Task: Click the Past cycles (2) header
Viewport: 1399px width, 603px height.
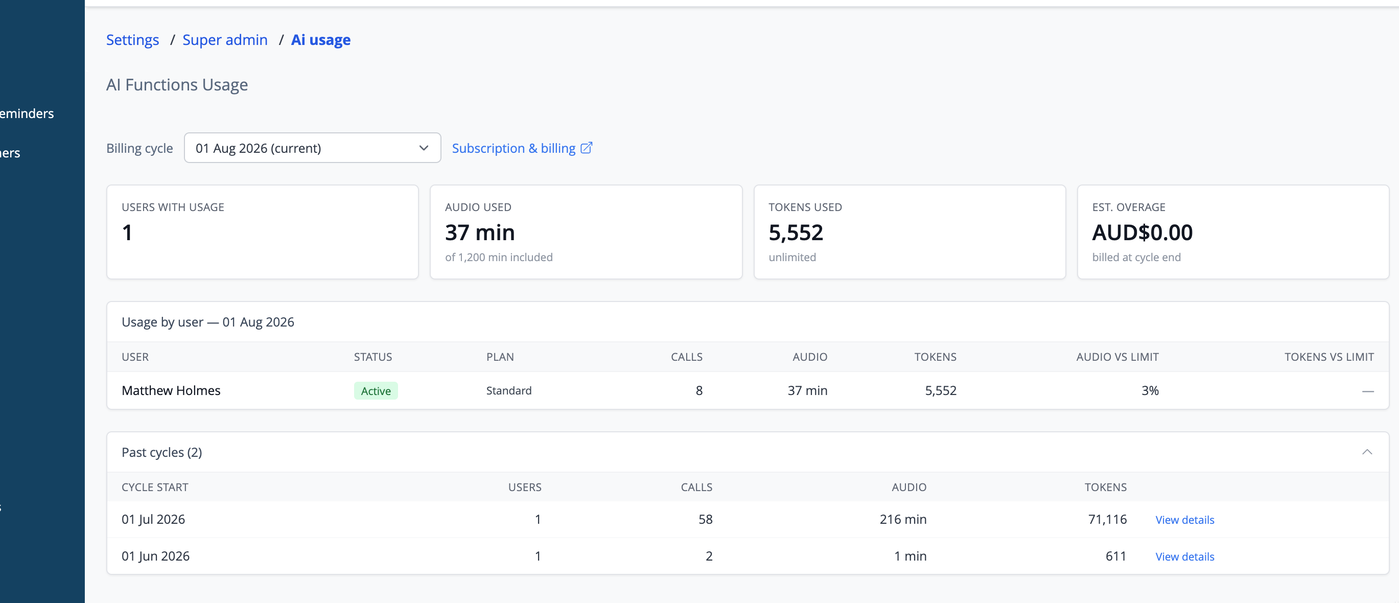Action: pyautogui.click(x=162, y=452)
